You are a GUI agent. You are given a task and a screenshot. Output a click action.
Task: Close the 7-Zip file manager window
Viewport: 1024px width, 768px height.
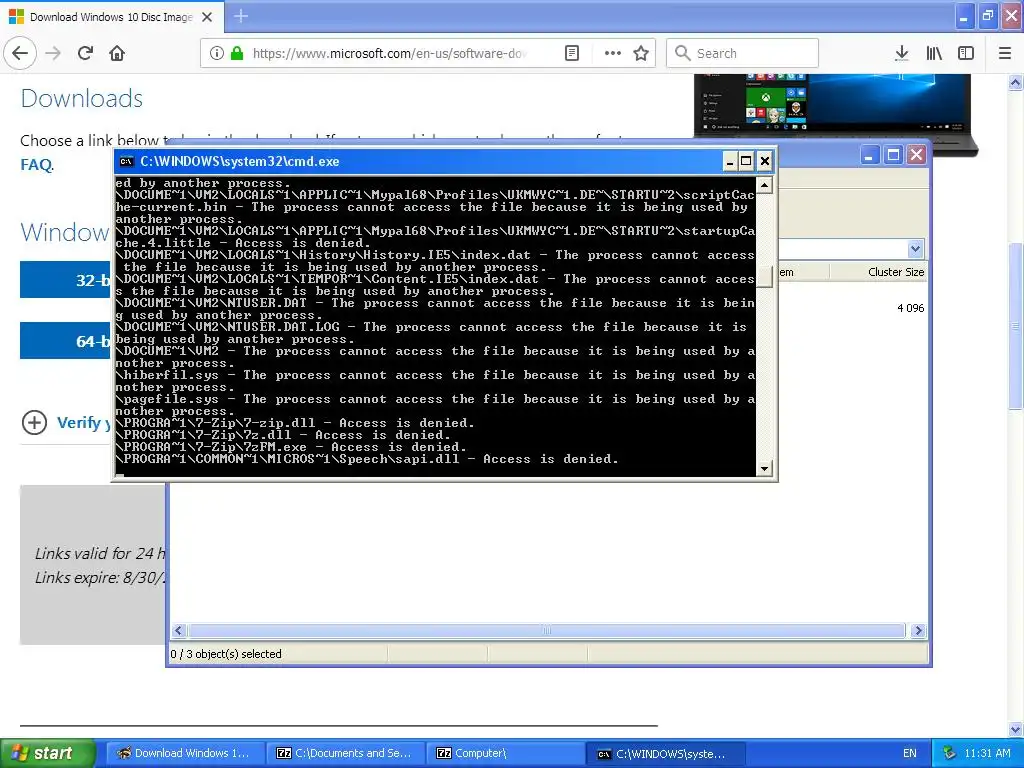917,155
